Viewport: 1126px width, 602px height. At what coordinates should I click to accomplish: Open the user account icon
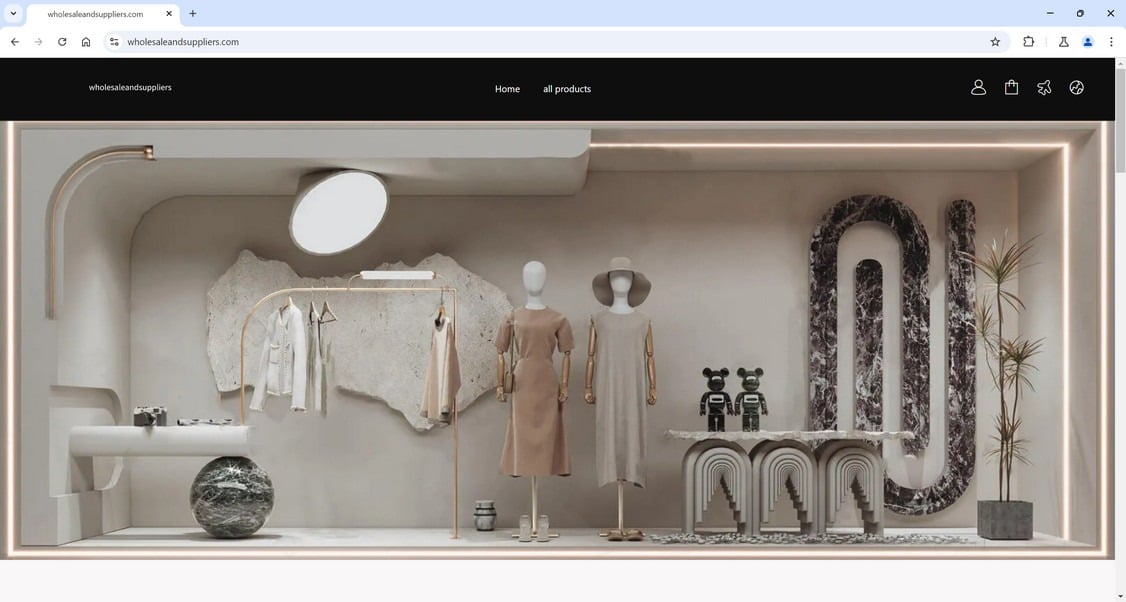978,88
